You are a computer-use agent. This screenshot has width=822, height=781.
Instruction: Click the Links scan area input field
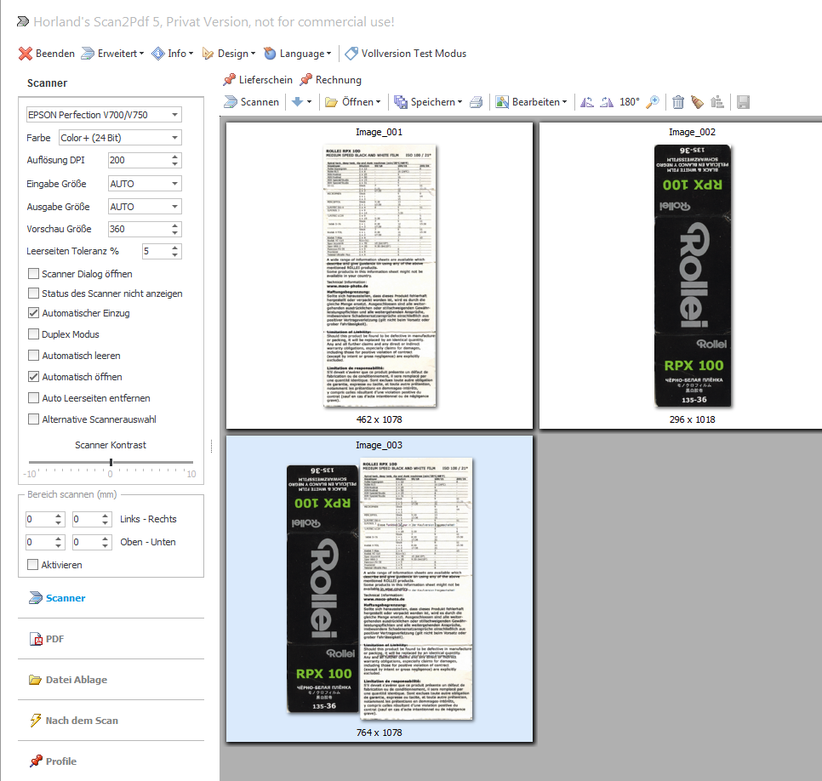[39, 519]
